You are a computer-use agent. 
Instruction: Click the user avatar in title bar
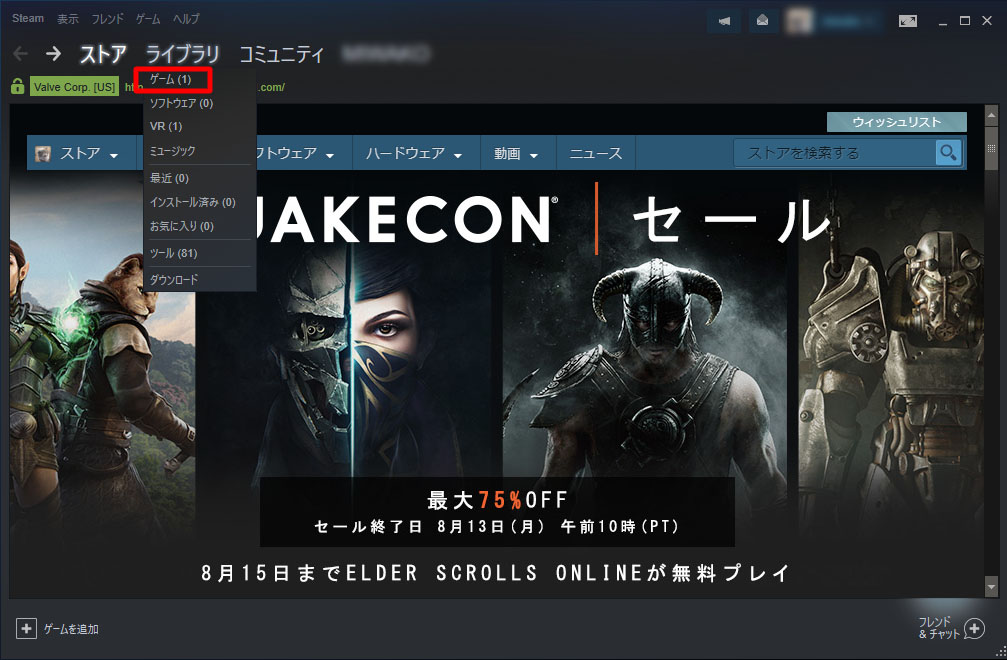[x=799, y=21]
